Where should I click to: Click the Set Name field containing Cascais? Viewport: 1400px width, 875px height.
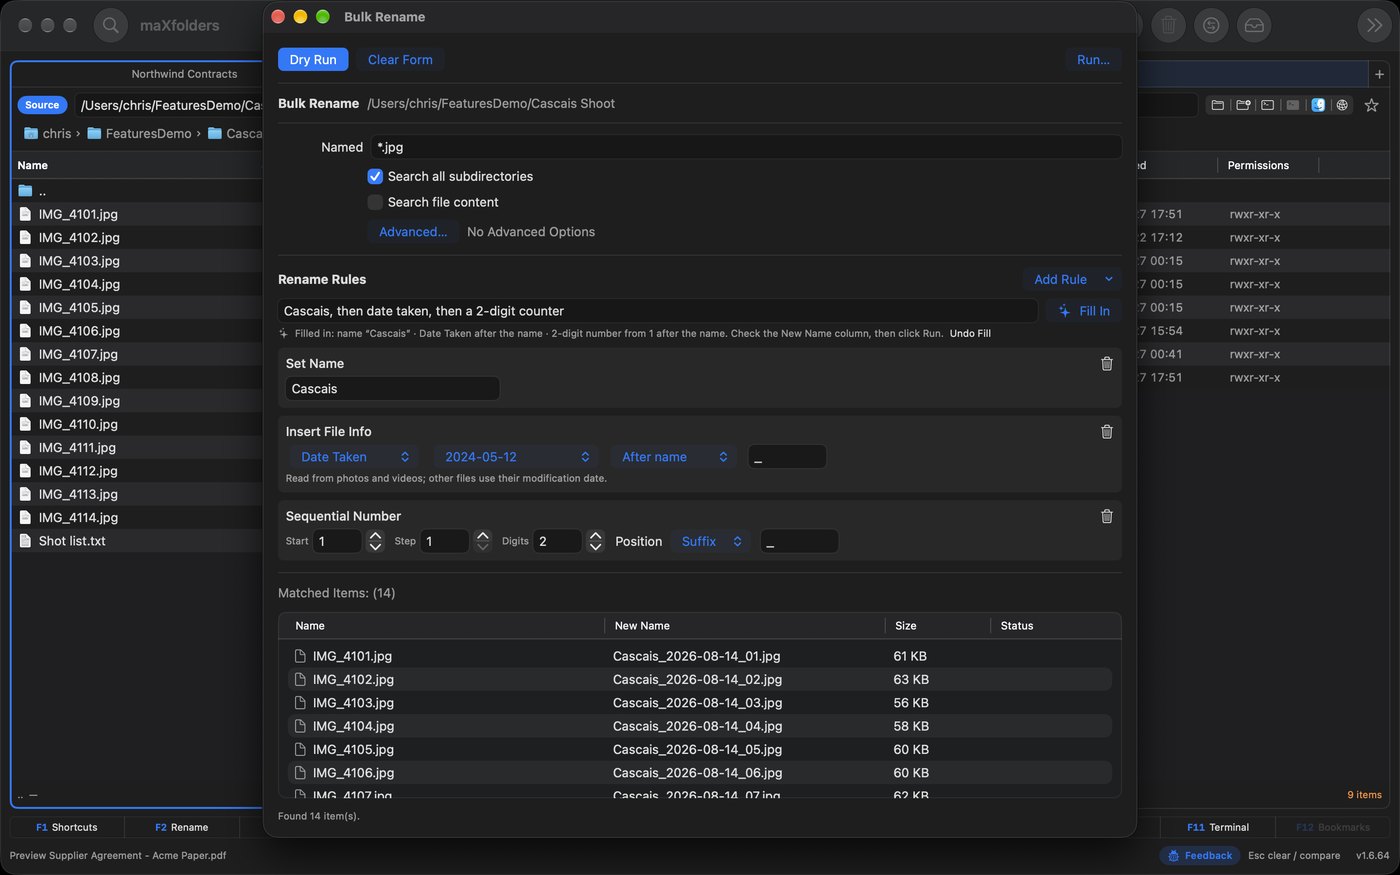pyautogui.click(x=392, y=389)
